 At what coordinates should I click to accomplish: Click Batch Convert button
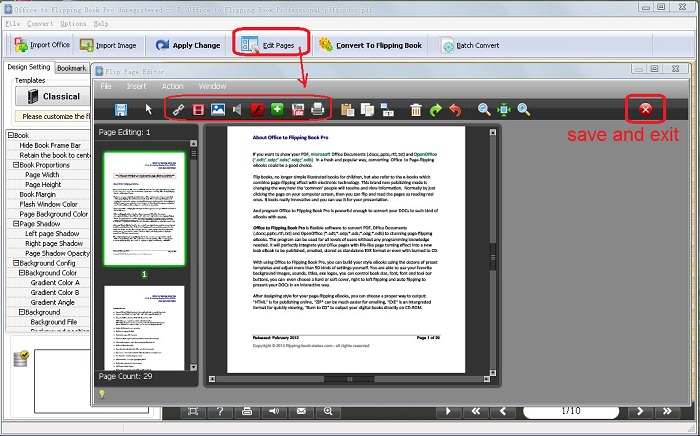point(469,45)
